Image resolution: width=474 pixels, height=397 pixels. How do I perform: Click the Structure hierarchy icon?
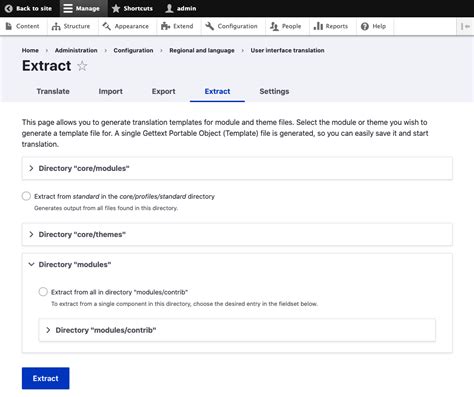pos(56,26)
